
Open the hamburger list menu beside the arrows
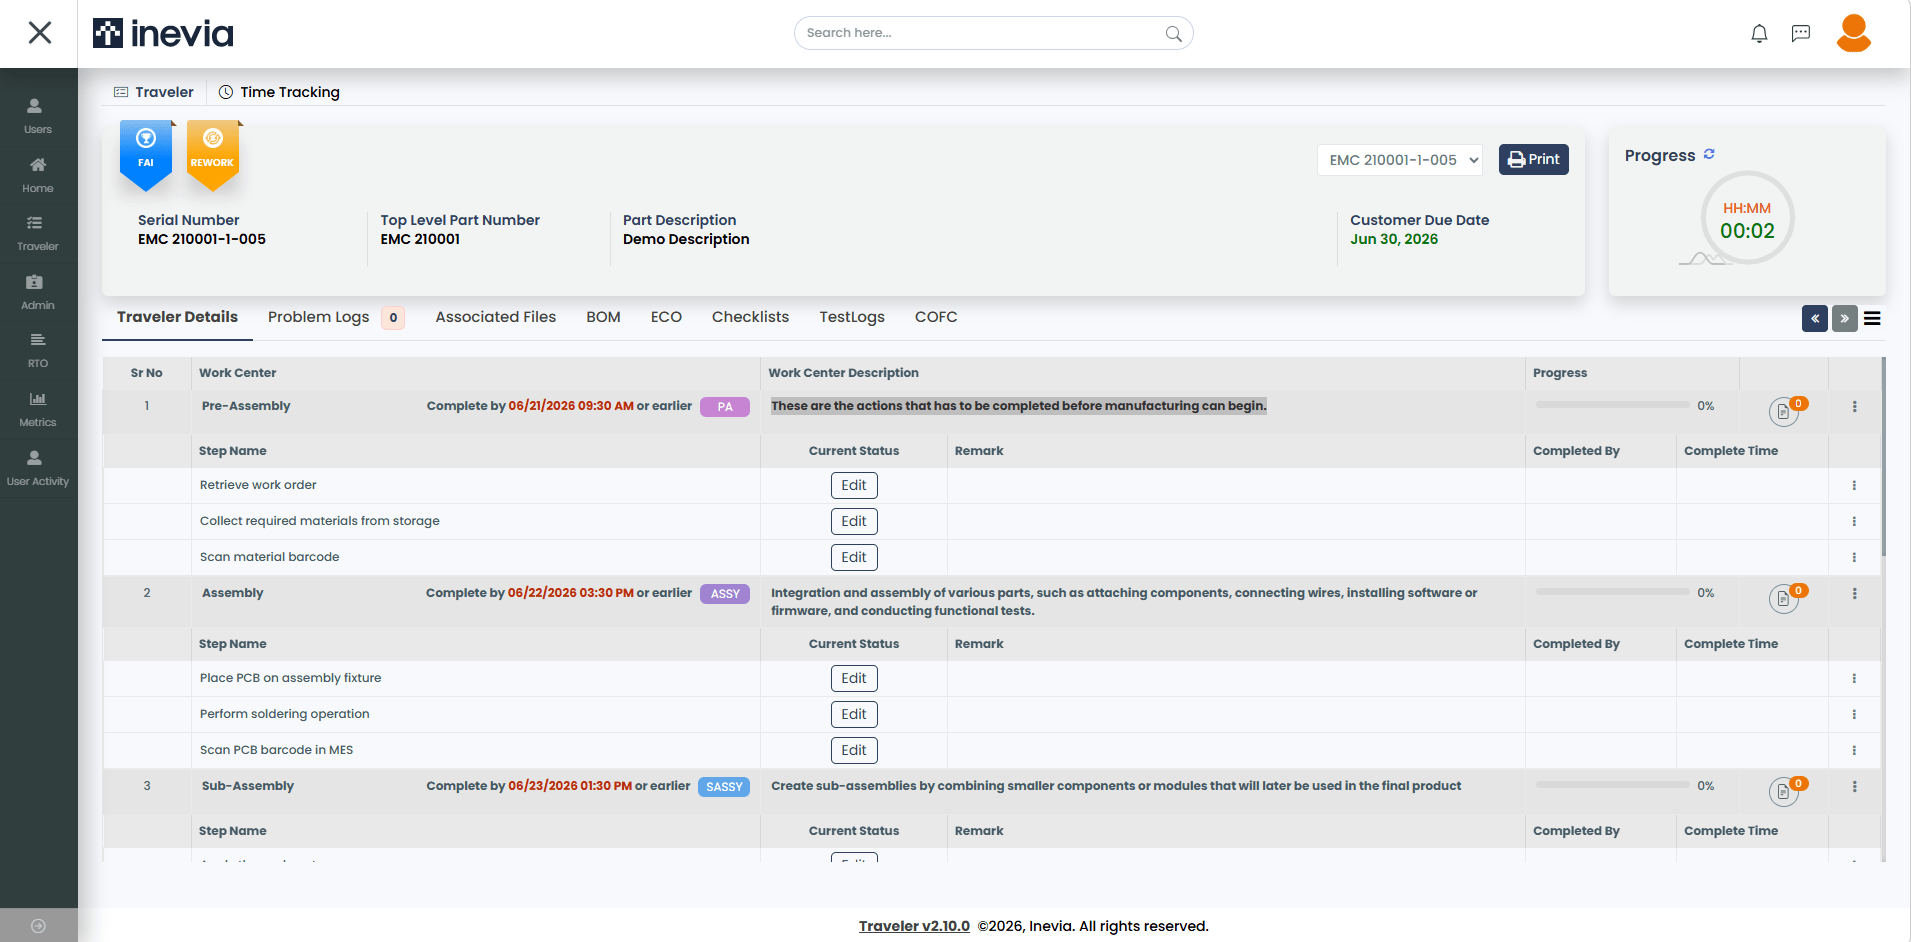click(1872, 318)
